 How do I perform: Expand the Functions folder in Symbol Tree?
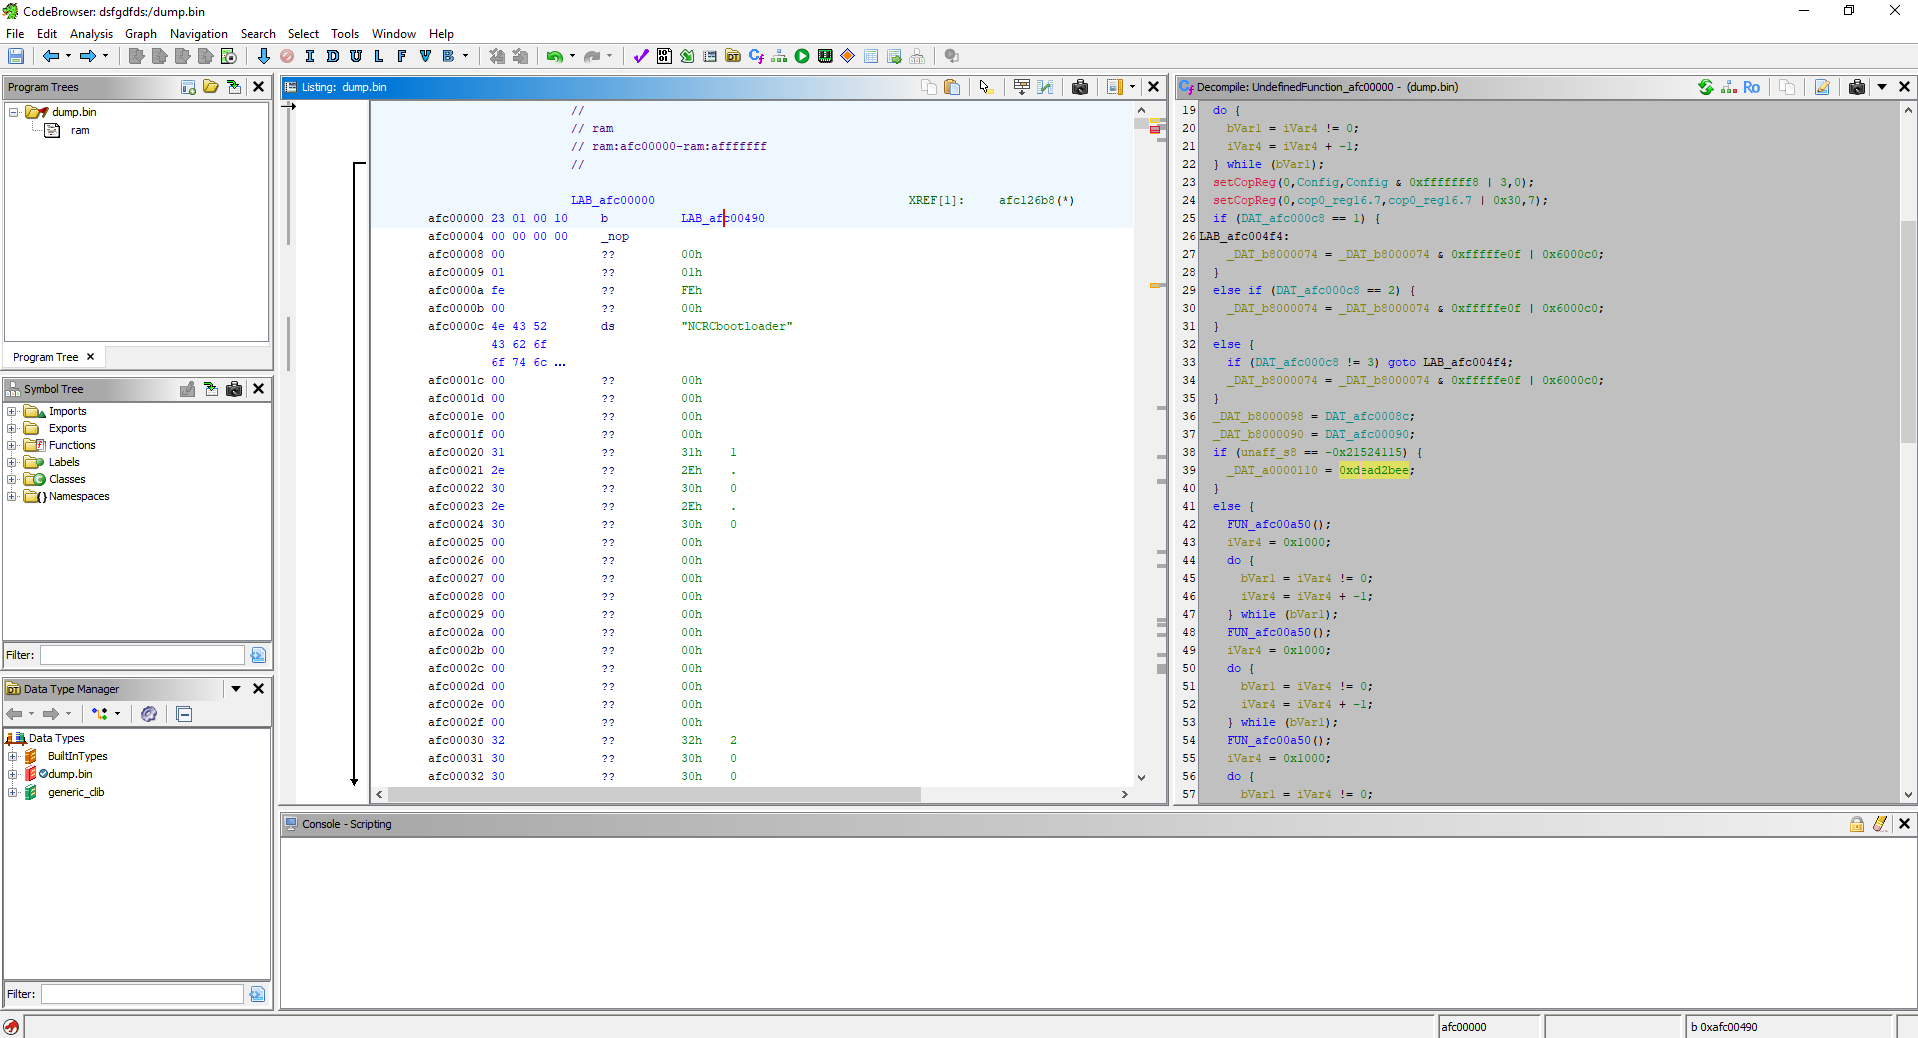tap(12, 445)
